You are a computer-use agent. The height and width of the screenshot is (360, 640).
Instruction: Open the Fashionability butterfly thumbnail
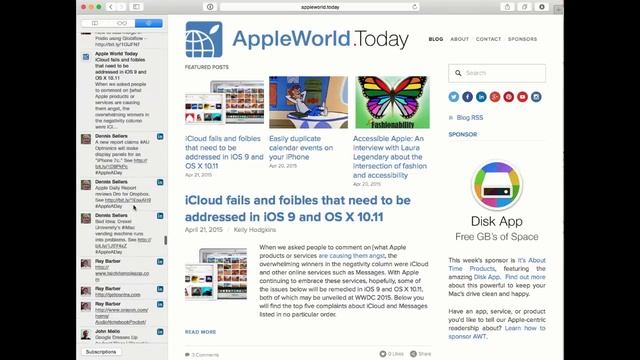392,102
